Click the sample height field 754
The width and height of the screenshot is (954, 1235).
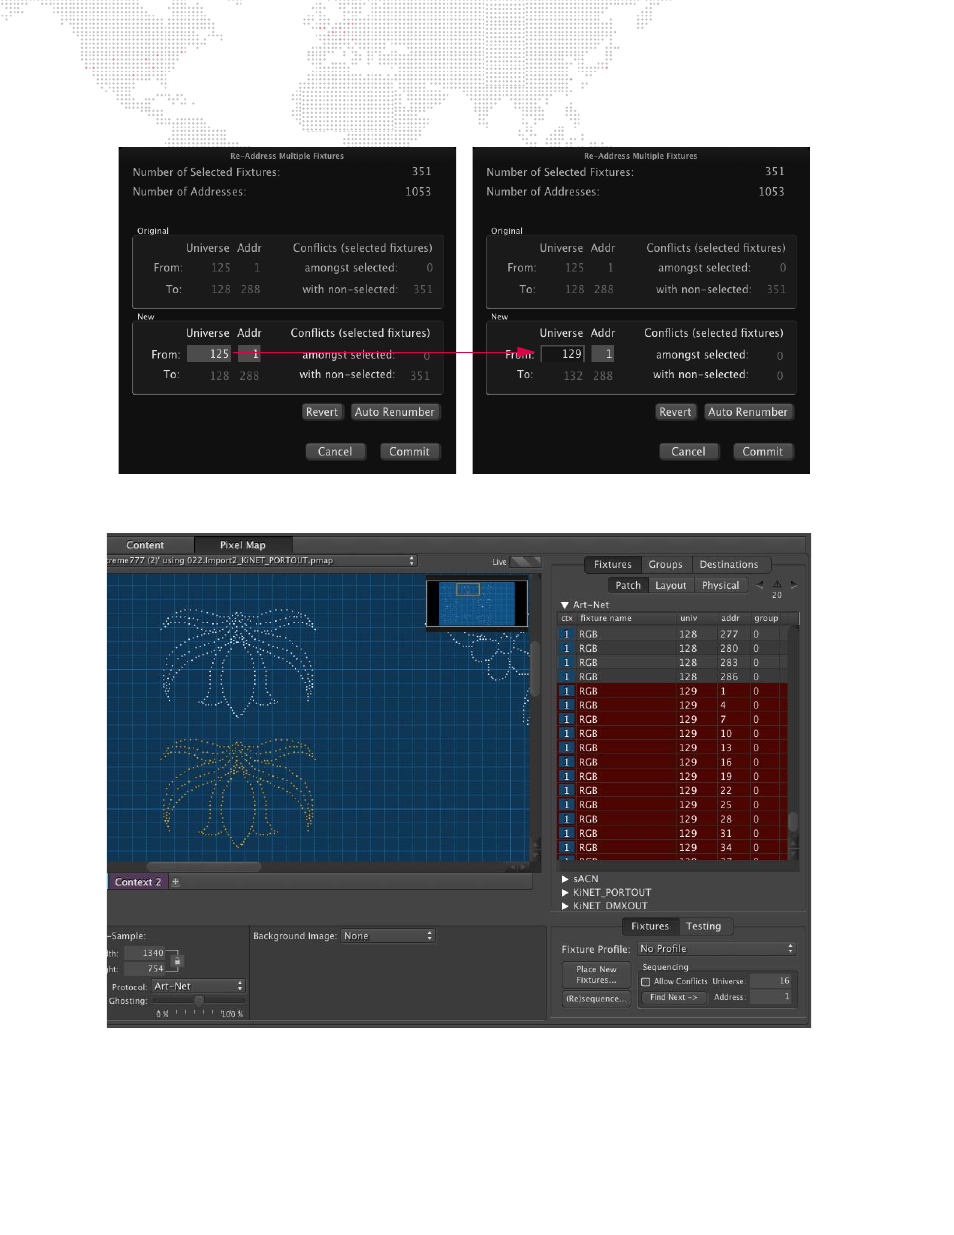(x=145, y=969)
